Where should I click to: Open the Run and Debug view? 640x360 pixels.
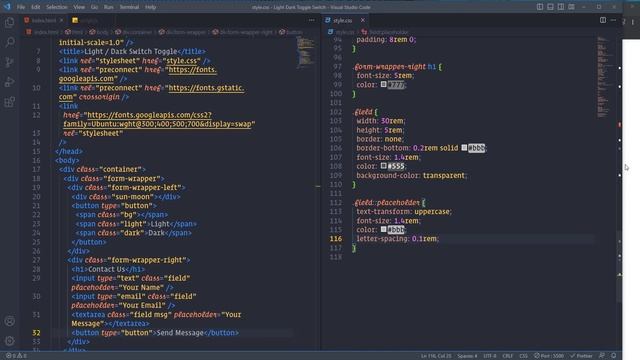click(x=9, y=82)
